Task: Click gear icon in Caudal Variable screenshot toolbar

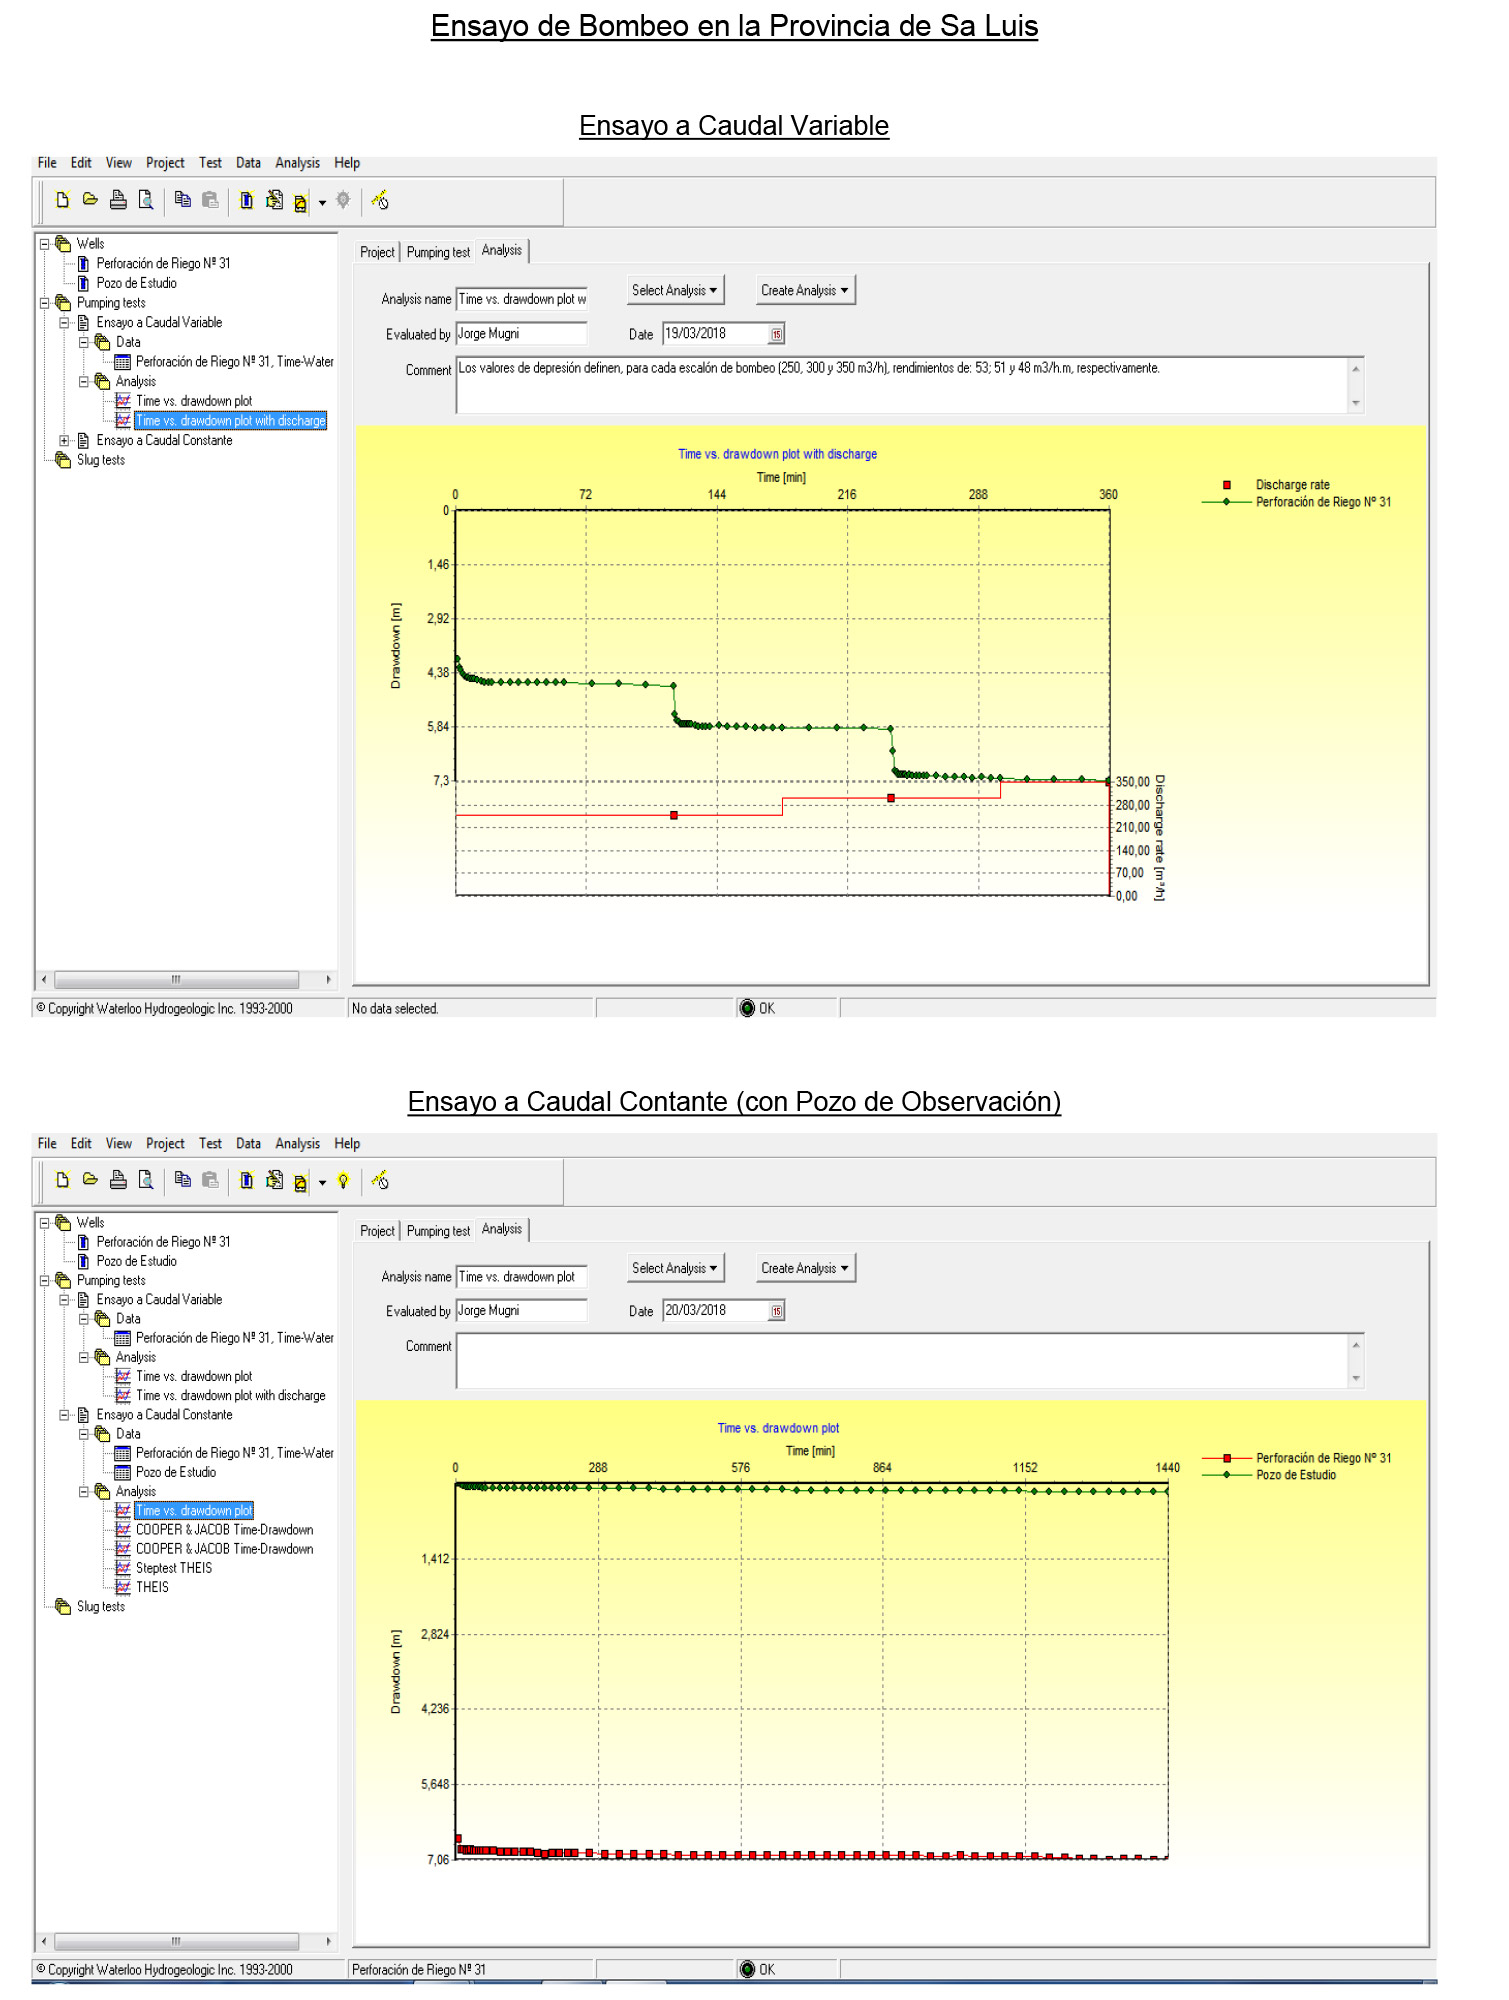Action: [x=343, y=200]
